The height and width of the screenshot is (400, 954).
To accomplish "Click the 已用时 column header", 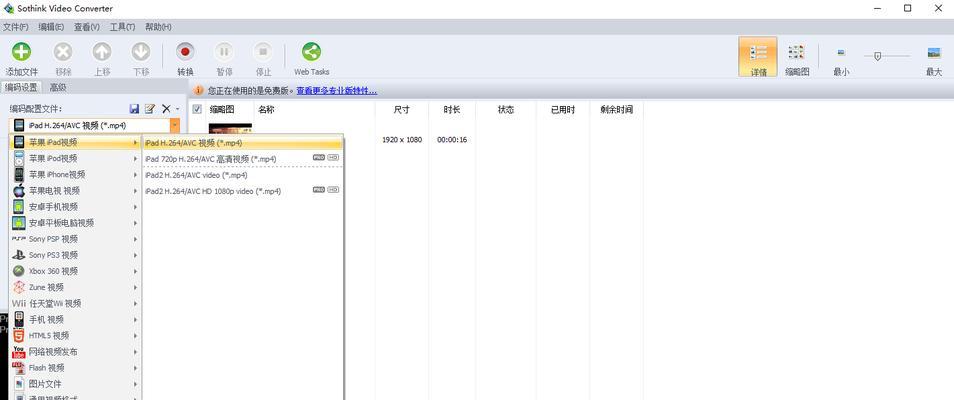I will pos(563,110).
